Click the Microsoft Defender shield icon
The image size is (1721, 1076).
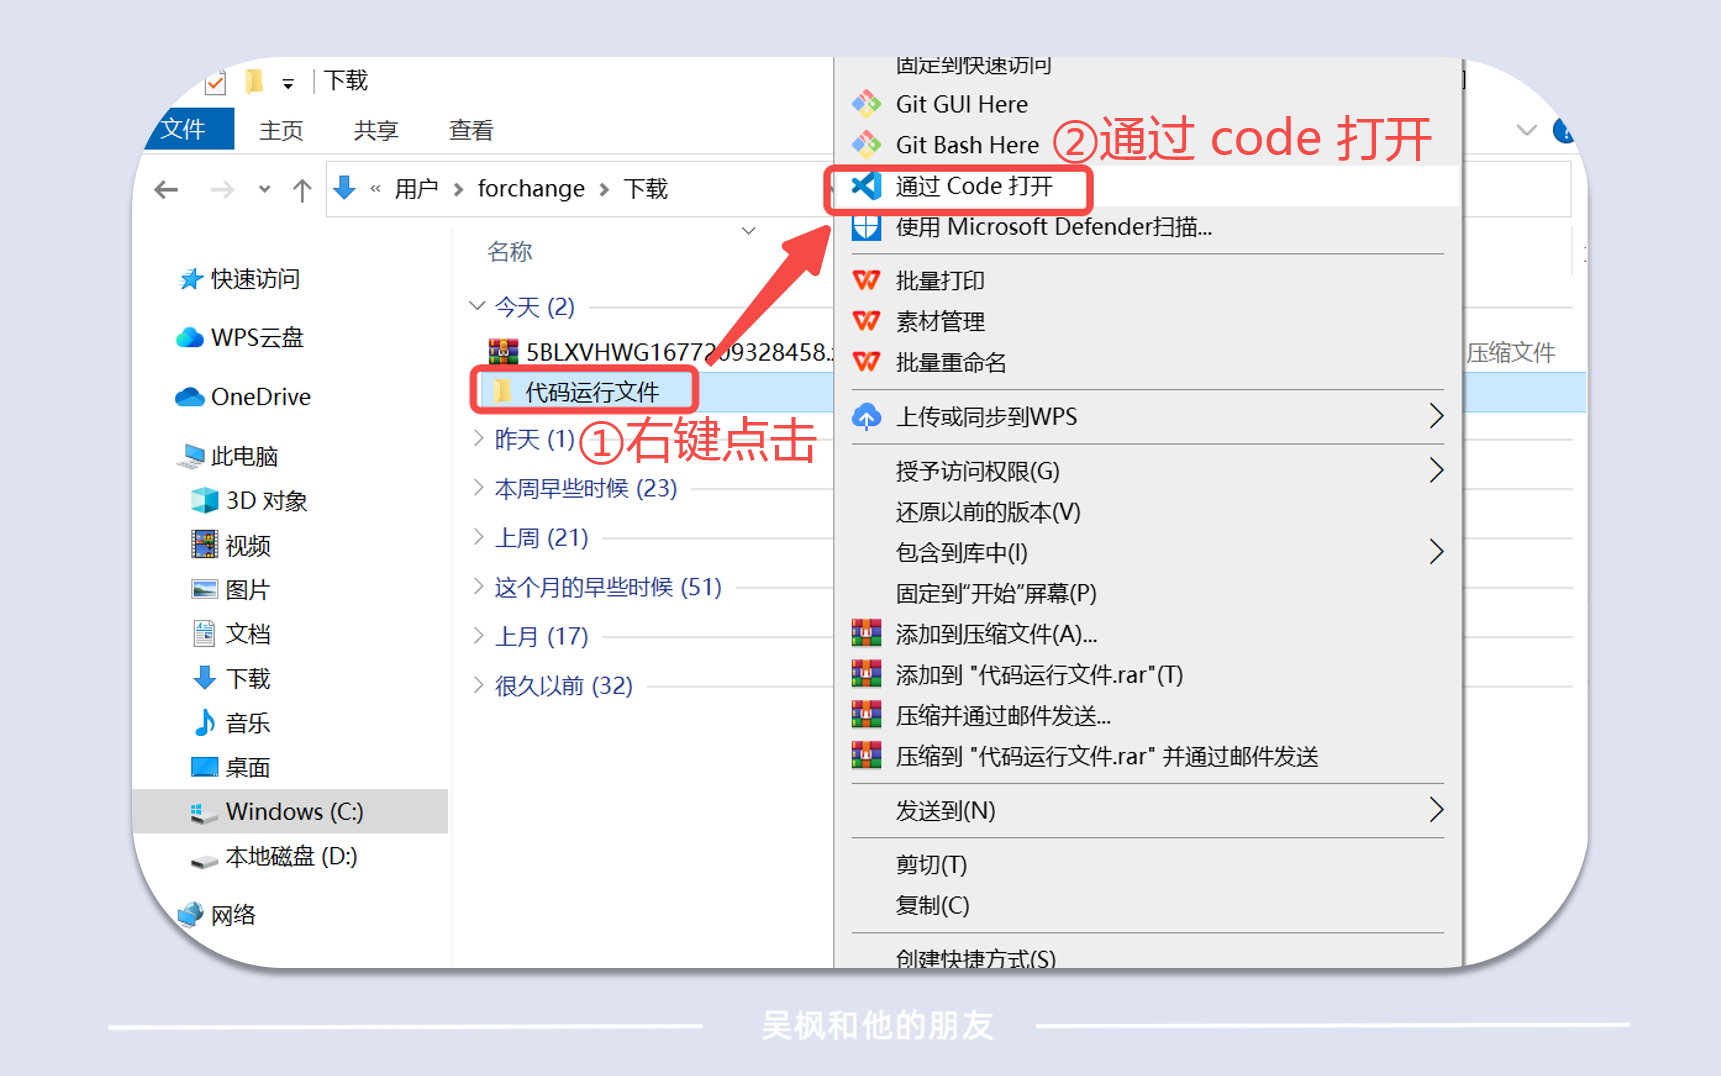click(866, 227)
